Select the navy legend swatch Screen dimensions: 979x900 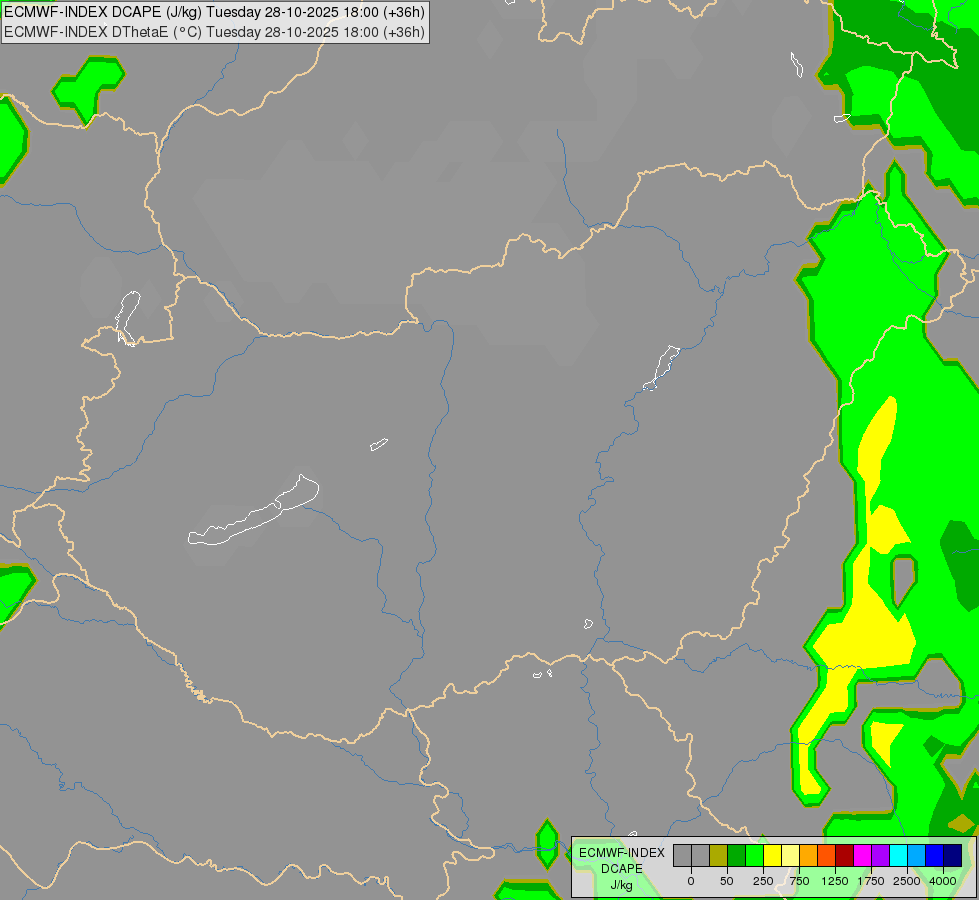point(953,855)
